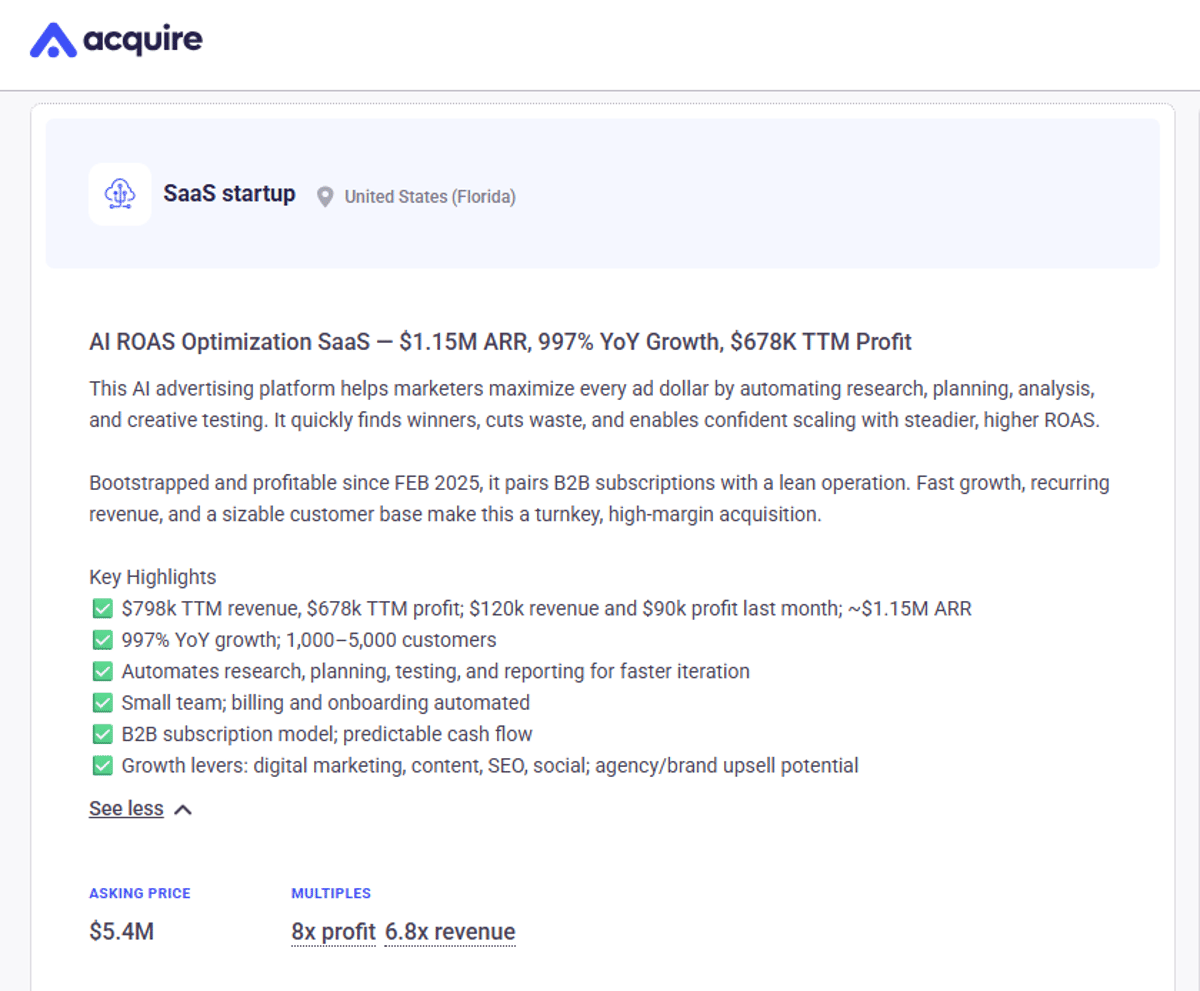Screen dimensions: 1200x991
Task: Click the checkmark beside the automation highlight
Action: [101, 671]
